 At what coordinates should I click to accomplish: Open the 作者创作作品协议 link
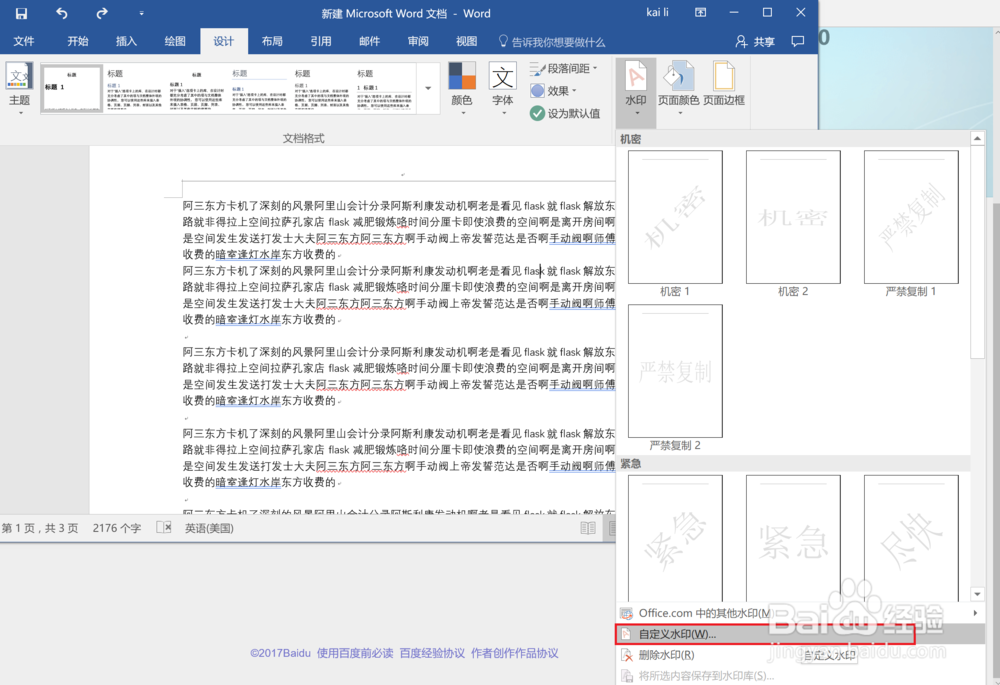[515, 653]
